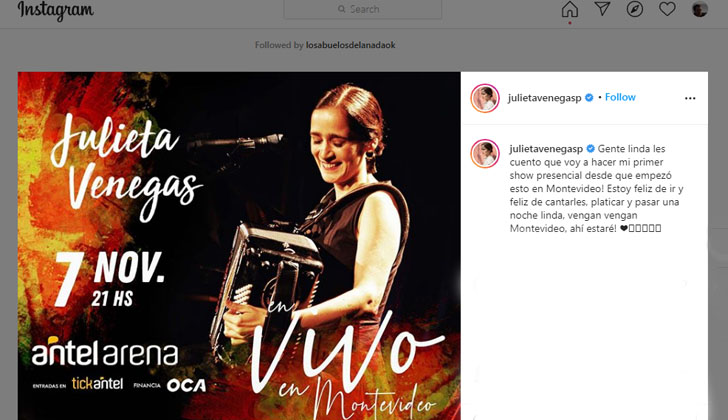Click the Julieta Venegas concert poster image
Image resolution: width=728 pixels, height=420 pixels.
click(239, 246)
